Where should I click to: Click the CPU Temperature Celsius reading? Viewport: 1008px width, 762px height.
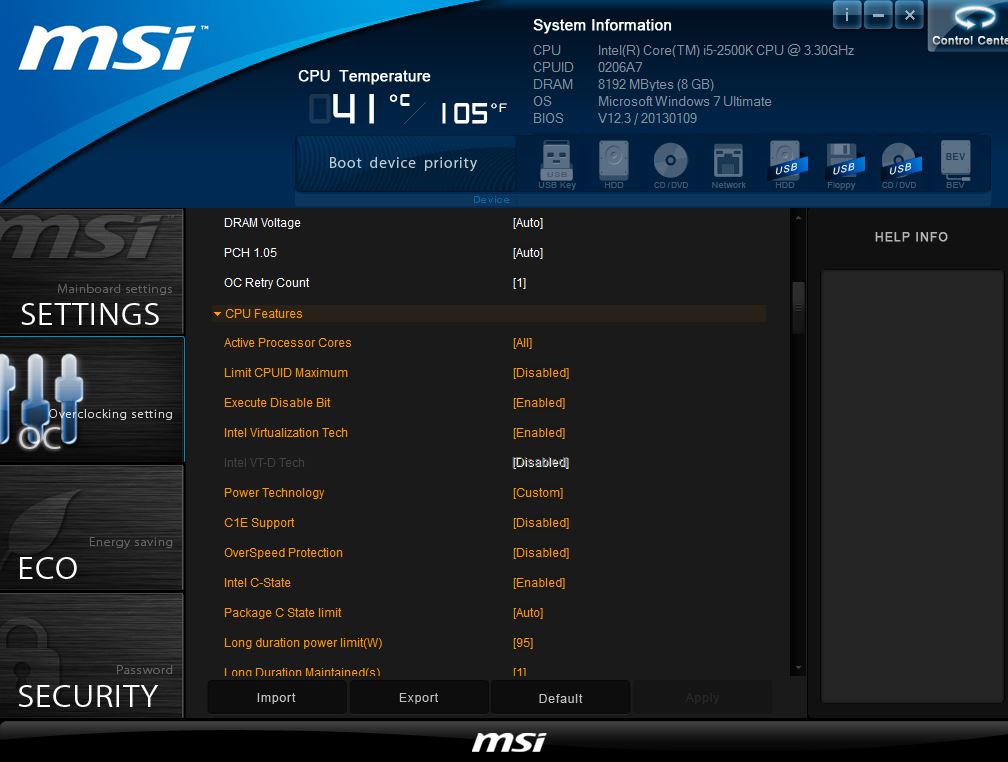pyautogui.click(x=360, y=108)
